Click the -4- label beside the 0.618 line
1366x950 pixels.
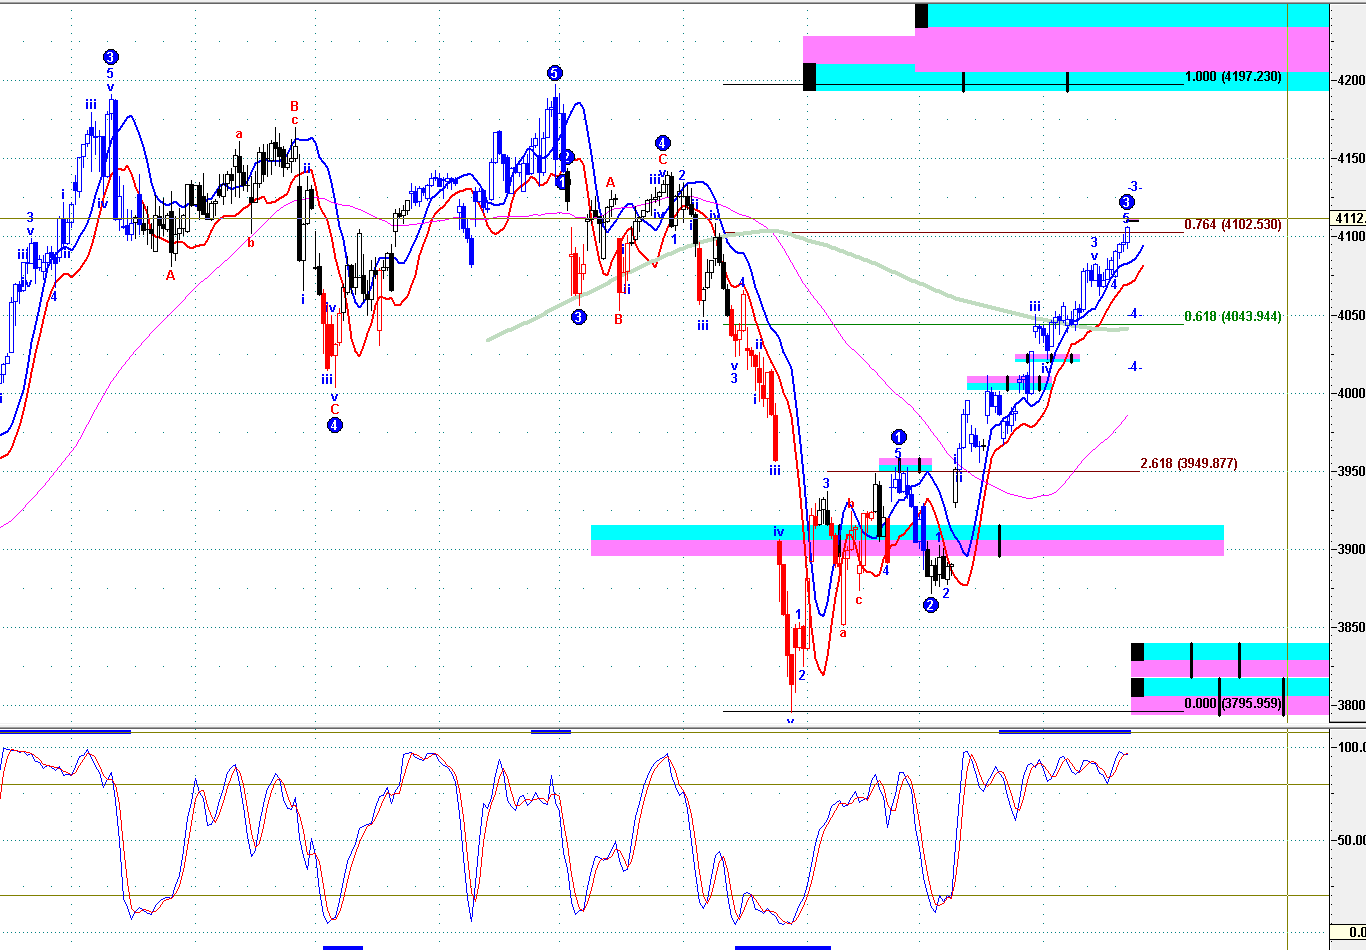[x=1134, y=314]
